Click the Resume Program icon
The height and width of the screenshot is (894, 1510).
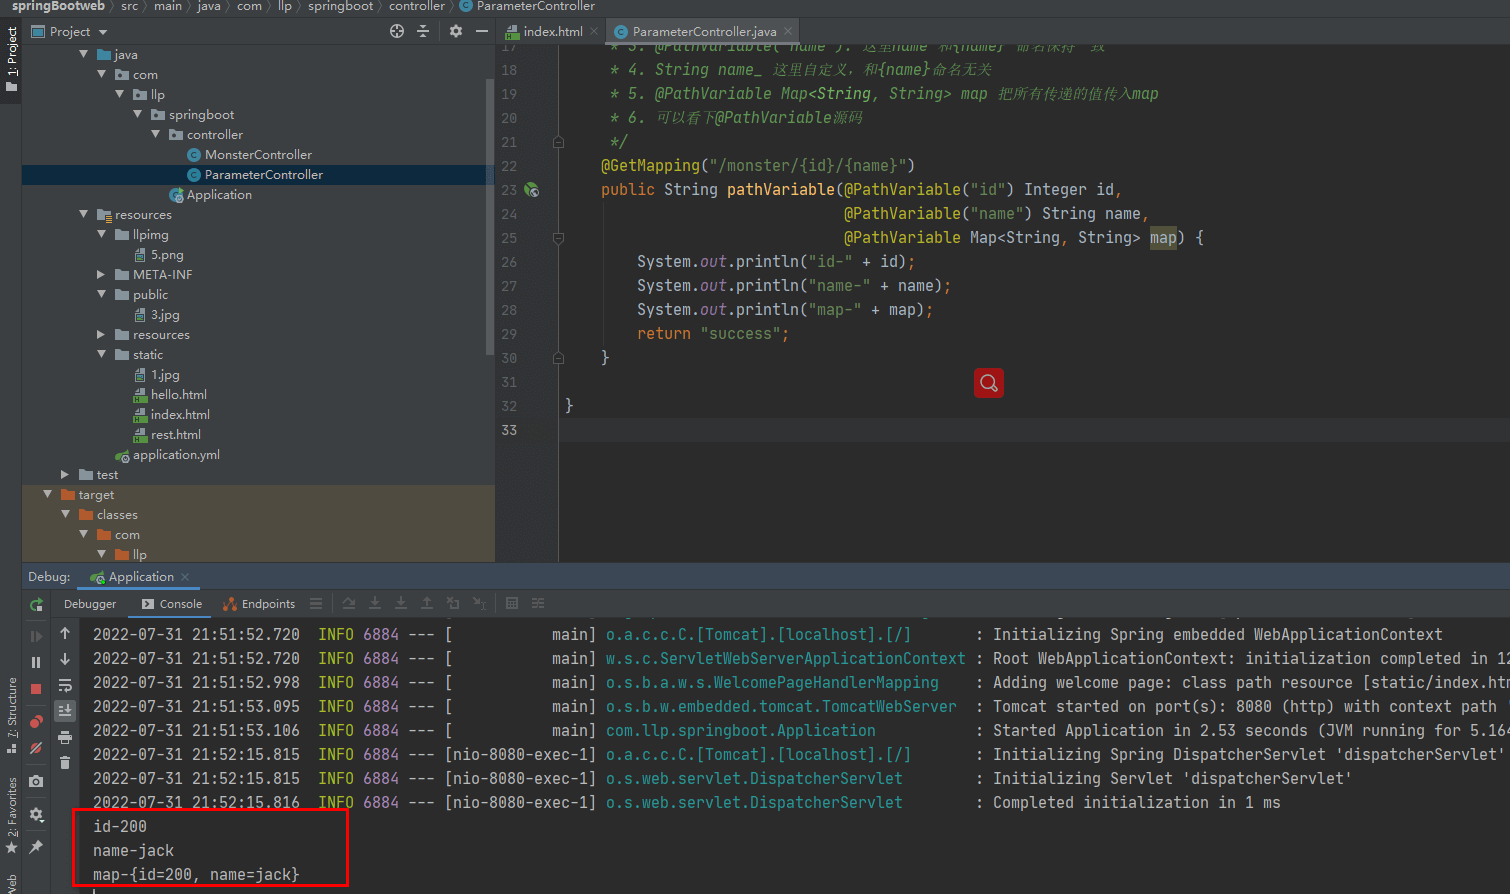click(36, 636)
